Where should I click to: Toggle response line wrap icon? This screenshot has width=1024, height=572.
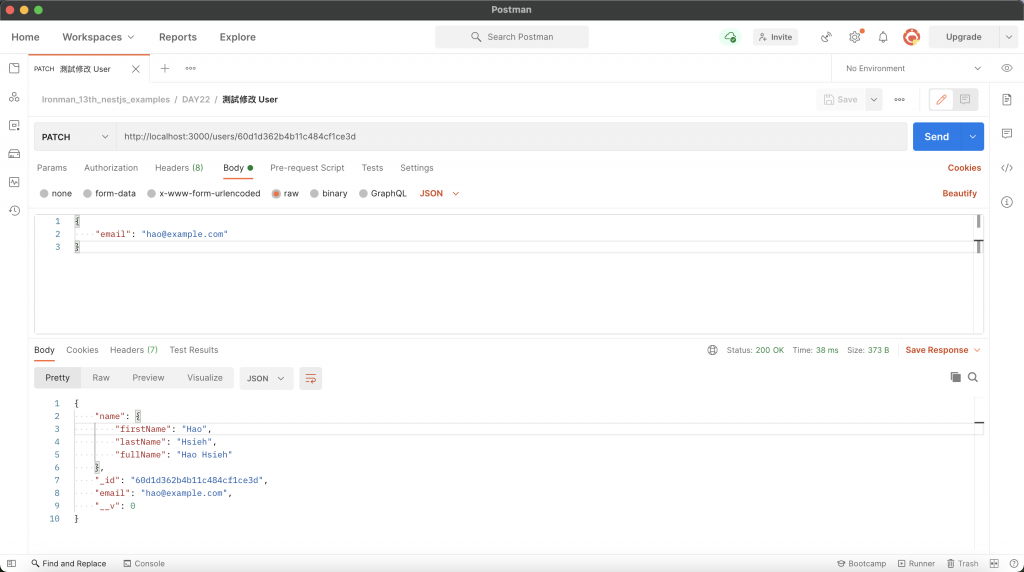coord(310,379)
